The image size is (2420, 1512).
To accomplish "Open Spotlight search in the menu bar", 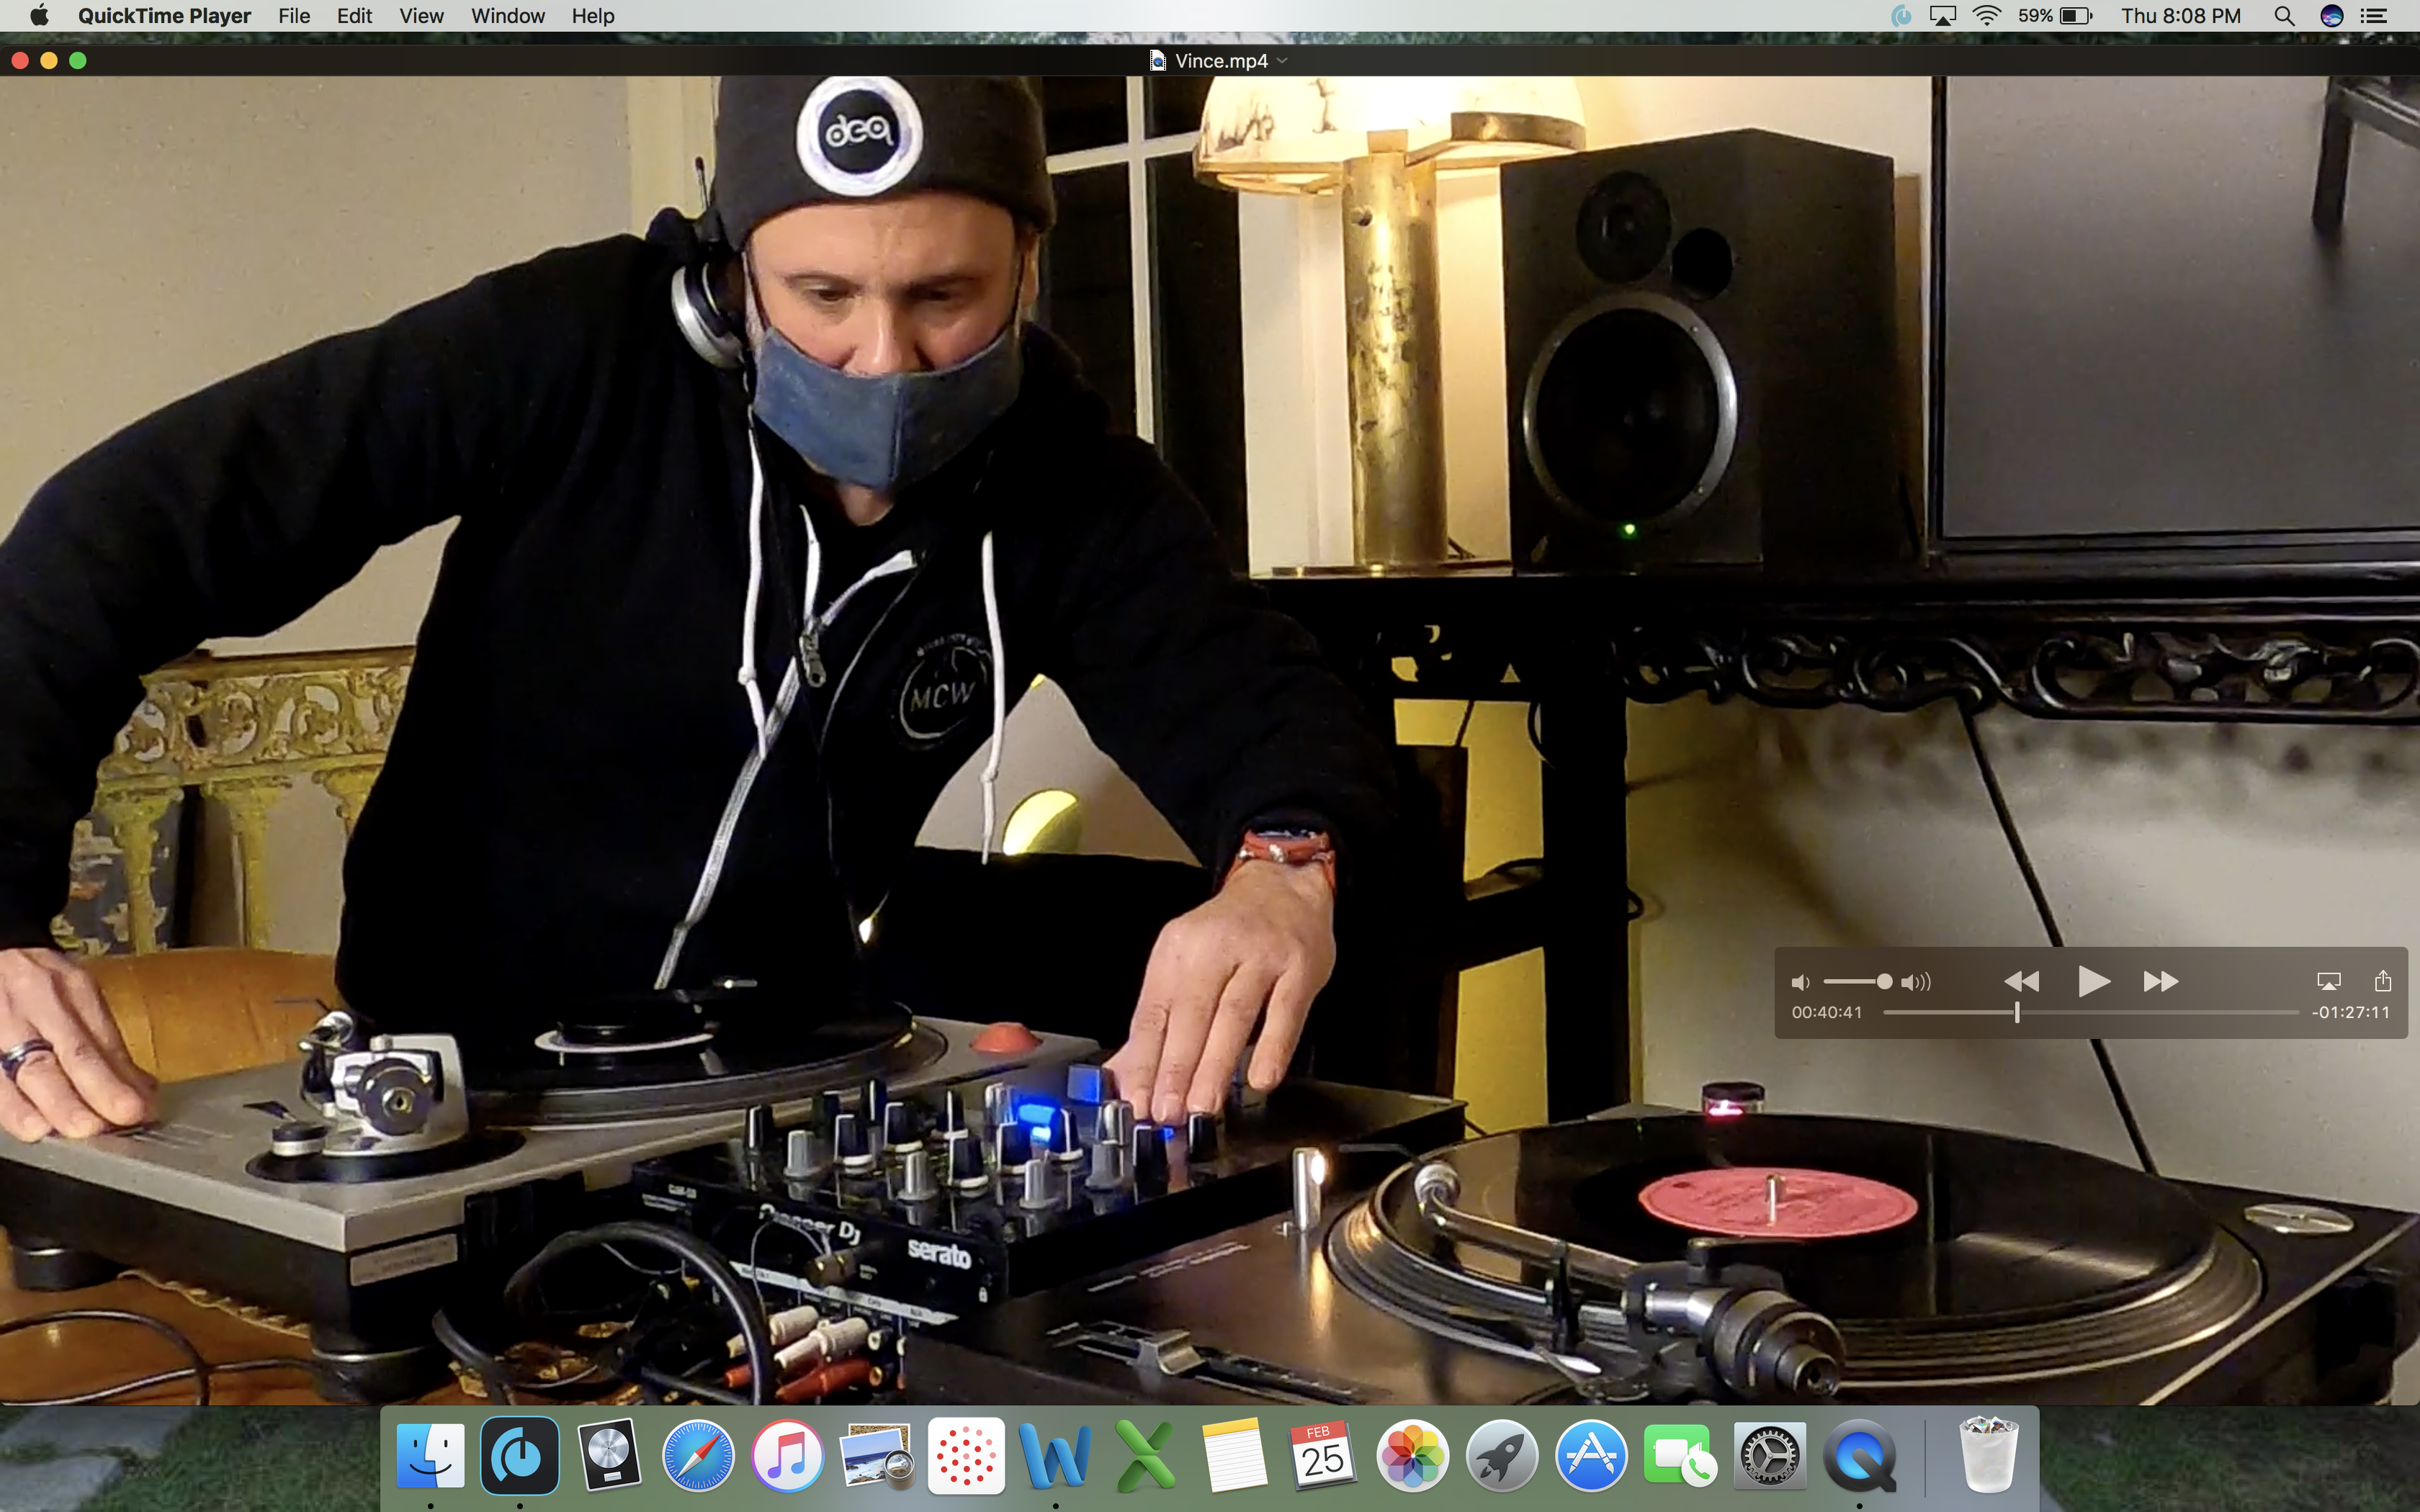I will pos(2284,16).
